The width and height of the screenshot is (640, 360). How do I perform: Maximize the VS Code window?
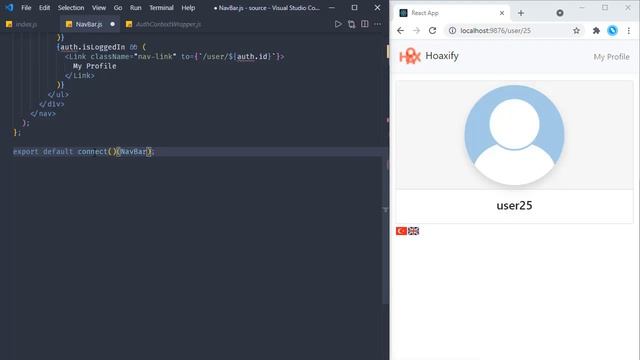(354, 7)
